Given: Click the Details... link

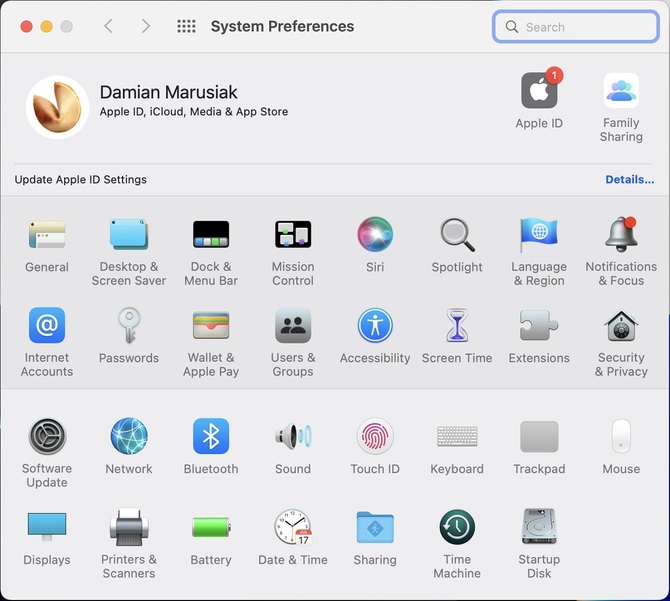Looking at the screenshot, I should (629, 179).
